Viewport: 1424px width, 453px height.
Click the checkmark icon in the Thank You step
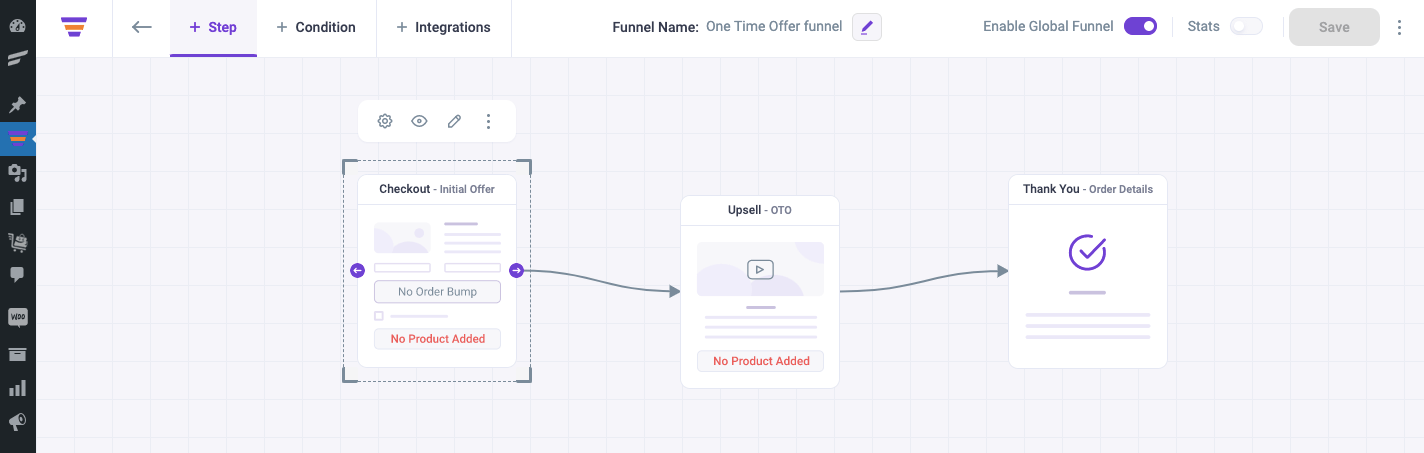tap(1087, 252)
